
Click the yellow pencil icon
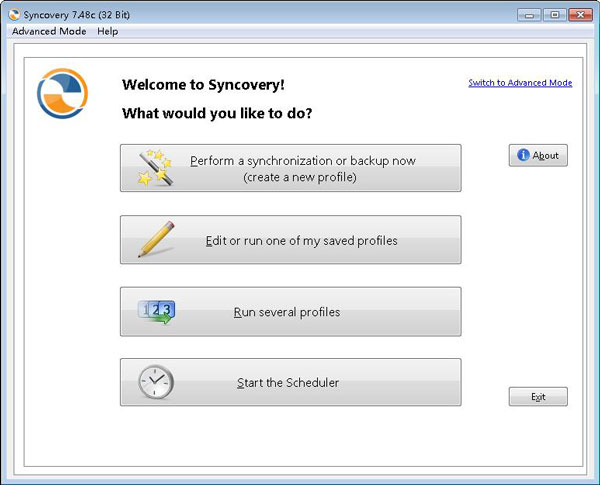[155, 240]
